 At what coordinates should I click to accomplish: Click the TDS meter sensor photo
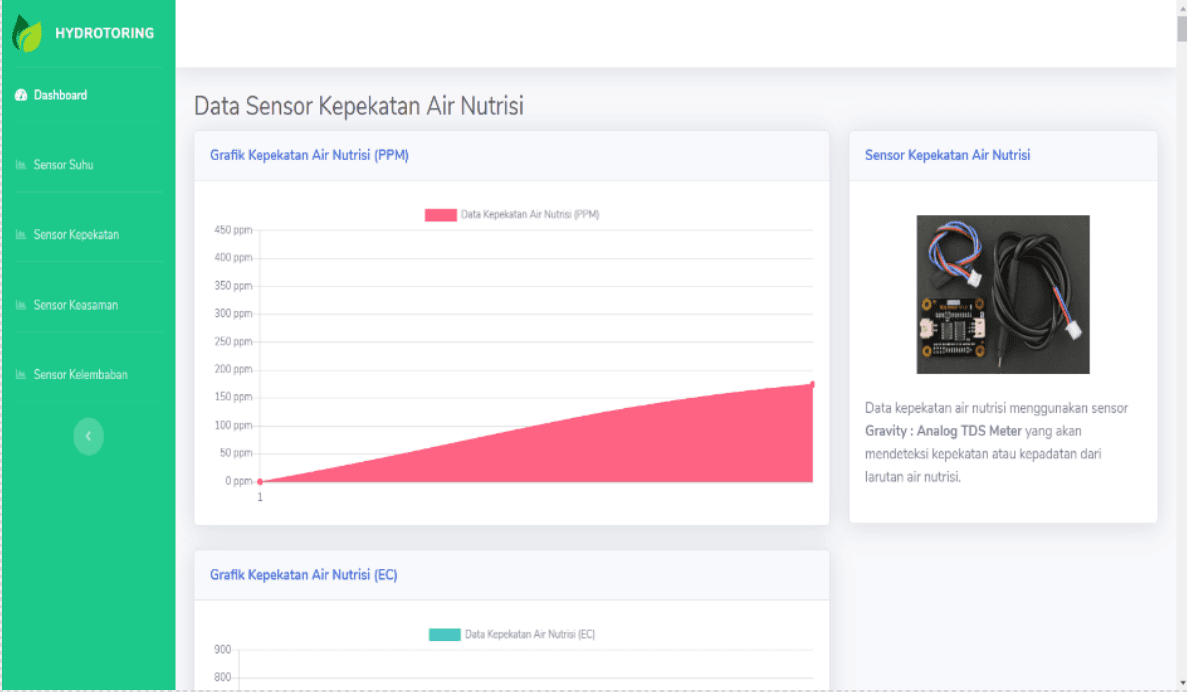[x=1003, y=295]
